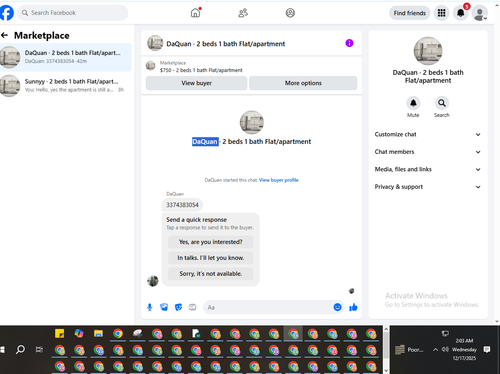Open Sticky Notes in taskbar
500x374 pixels.
(x=60, y=333)
